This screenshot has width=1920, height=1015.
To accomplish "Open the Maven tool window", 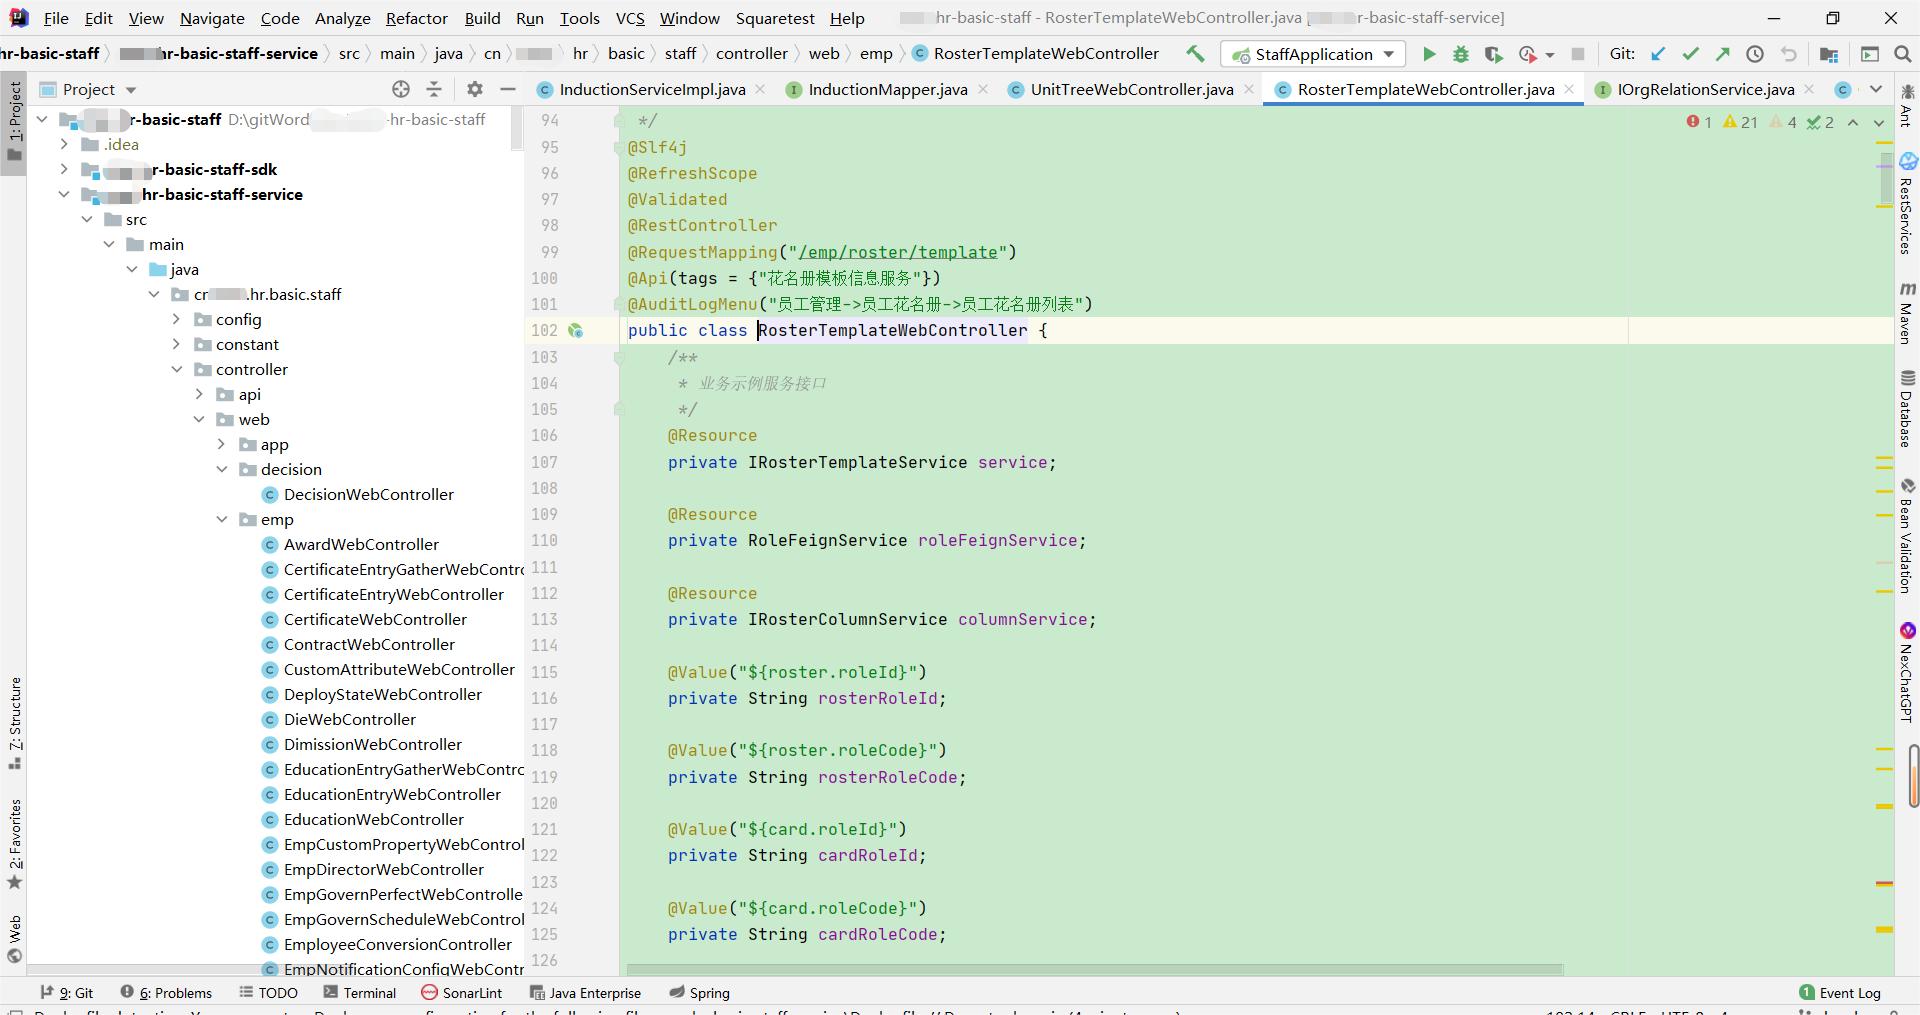I will 1907,312.
